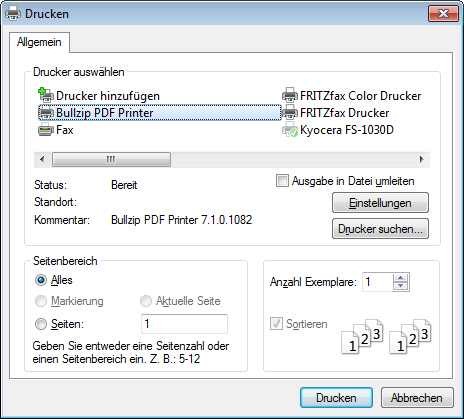Click the Drucker hinzufügen printer icon
The height and width of the screenshot is (419, 464).
pos(46,95)
